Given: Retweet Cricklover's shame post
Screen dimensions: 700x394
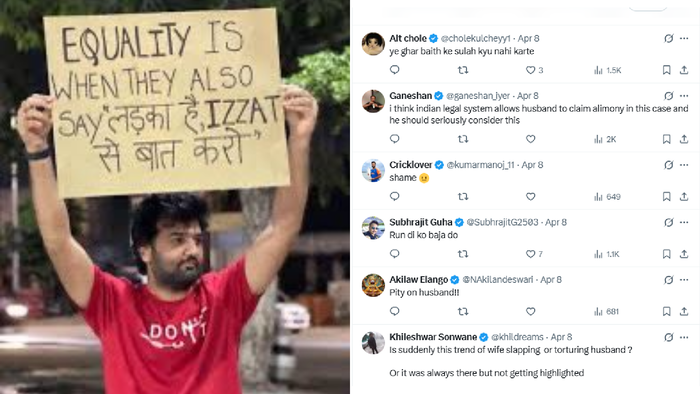Looking at the screenshot, I should tap(463, 196).
